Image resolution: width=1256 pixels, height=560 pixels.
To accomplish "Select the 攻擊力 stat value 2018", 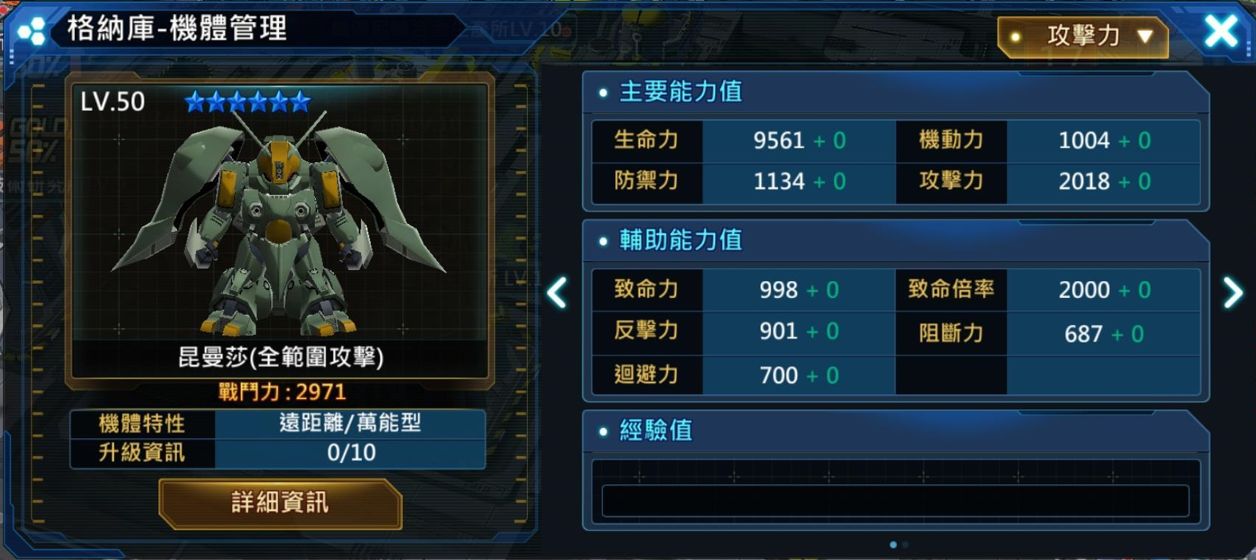I will tap(1084, 182).
